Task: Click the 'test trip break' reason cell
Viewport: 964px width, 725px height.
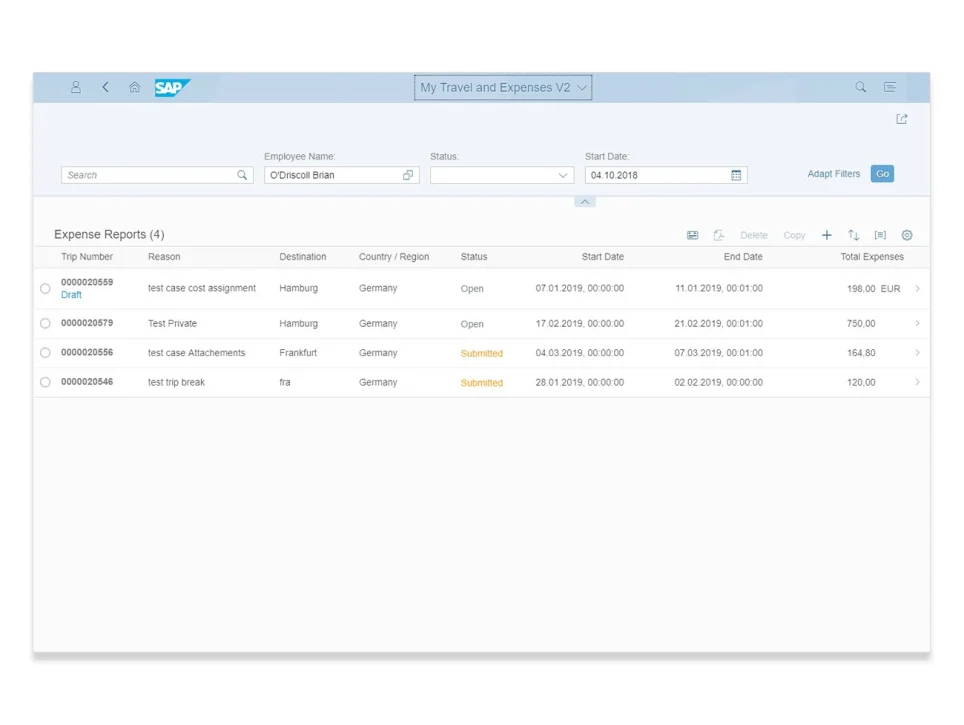Action: 176,382
